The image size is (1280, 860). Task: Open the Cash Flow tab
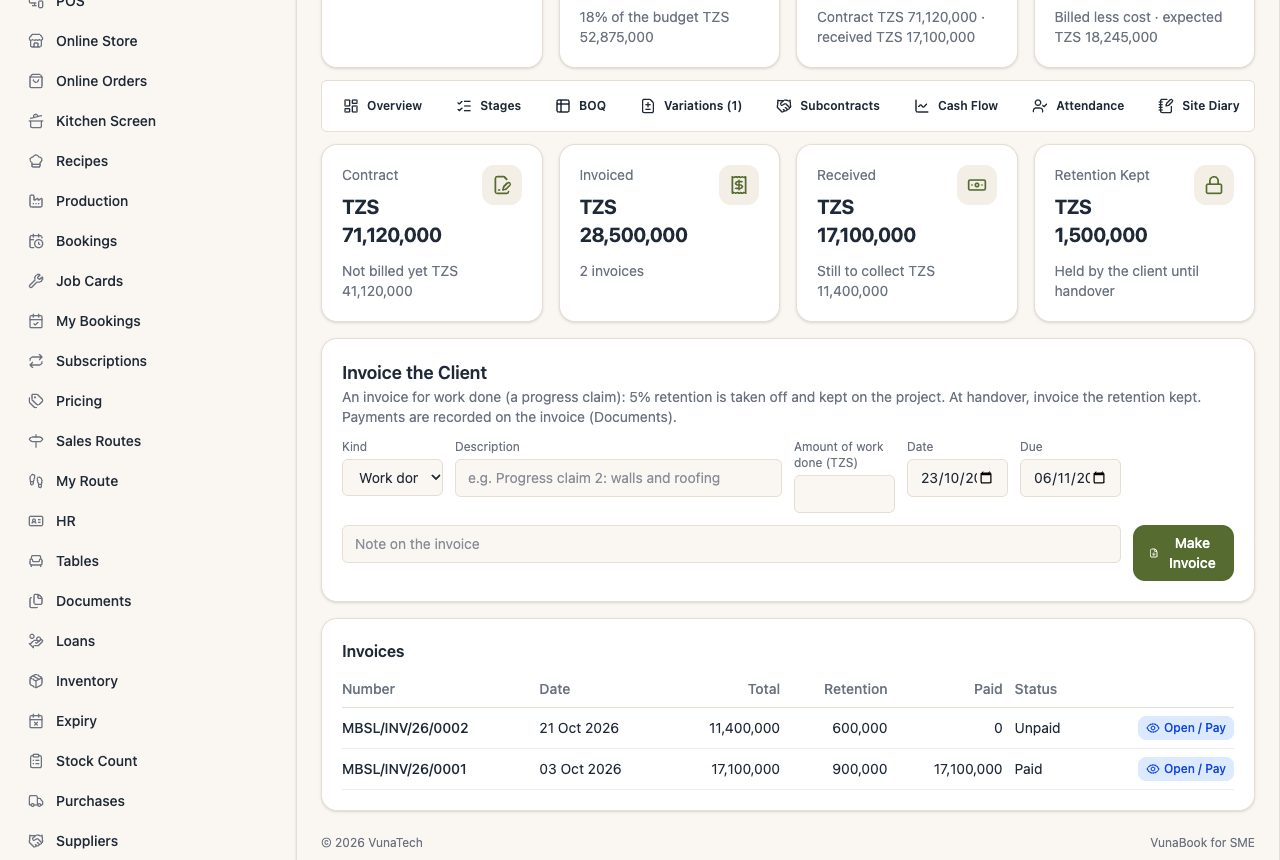pyautogui.click(x=956, y=106)
